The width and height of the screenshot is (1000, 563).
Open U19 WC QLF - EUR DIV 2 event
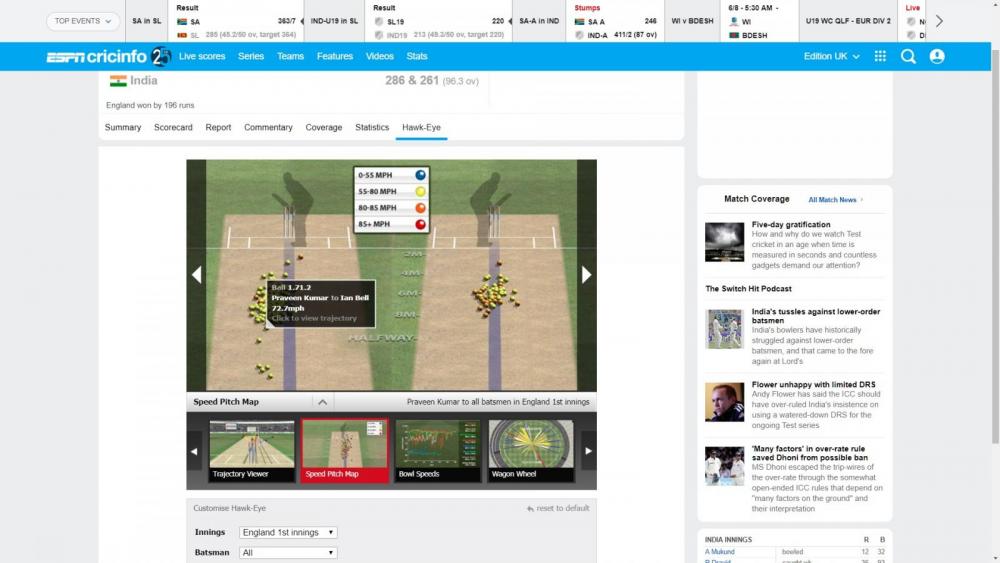(848, 21)
